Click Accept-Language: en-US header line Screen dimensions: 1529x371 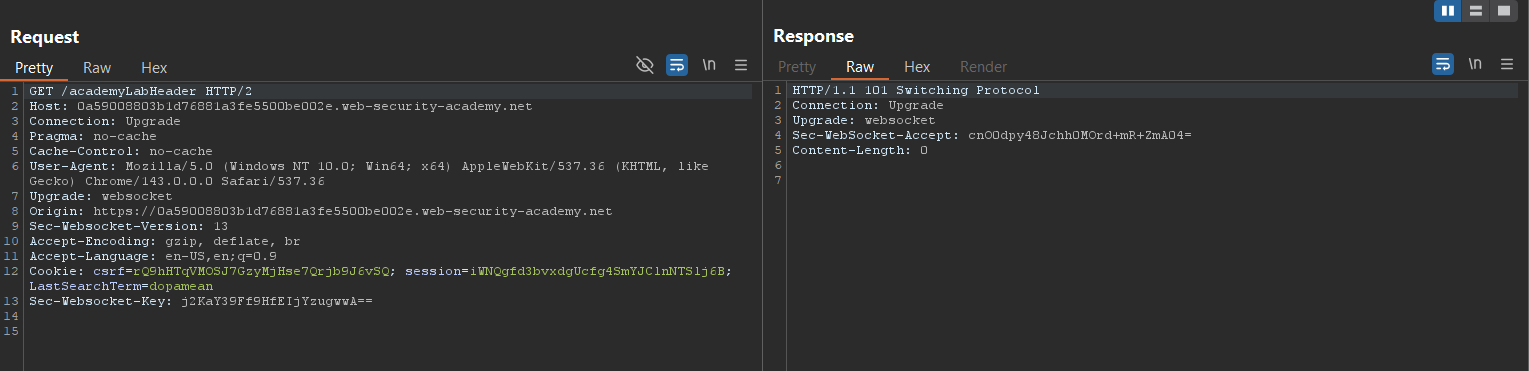tap(153, 256)
